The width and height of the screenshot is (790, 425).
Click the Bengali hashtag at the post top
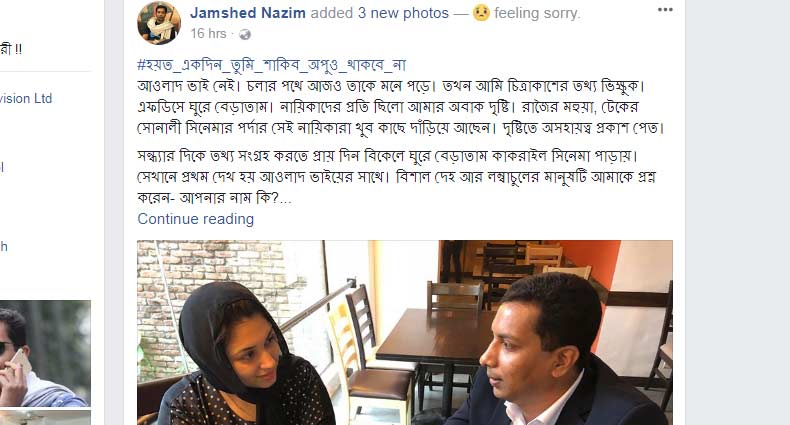click(272, 65)
